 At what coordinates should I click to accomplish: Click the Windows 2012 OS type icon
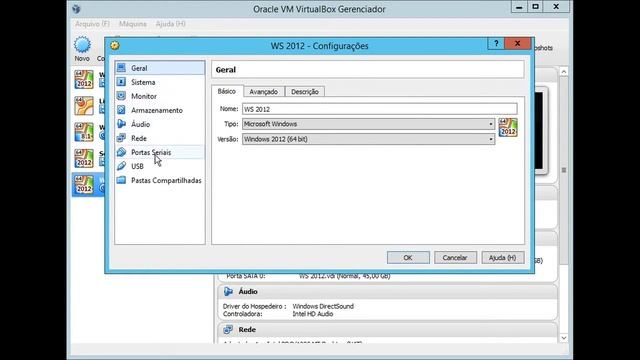coord(508,127)
